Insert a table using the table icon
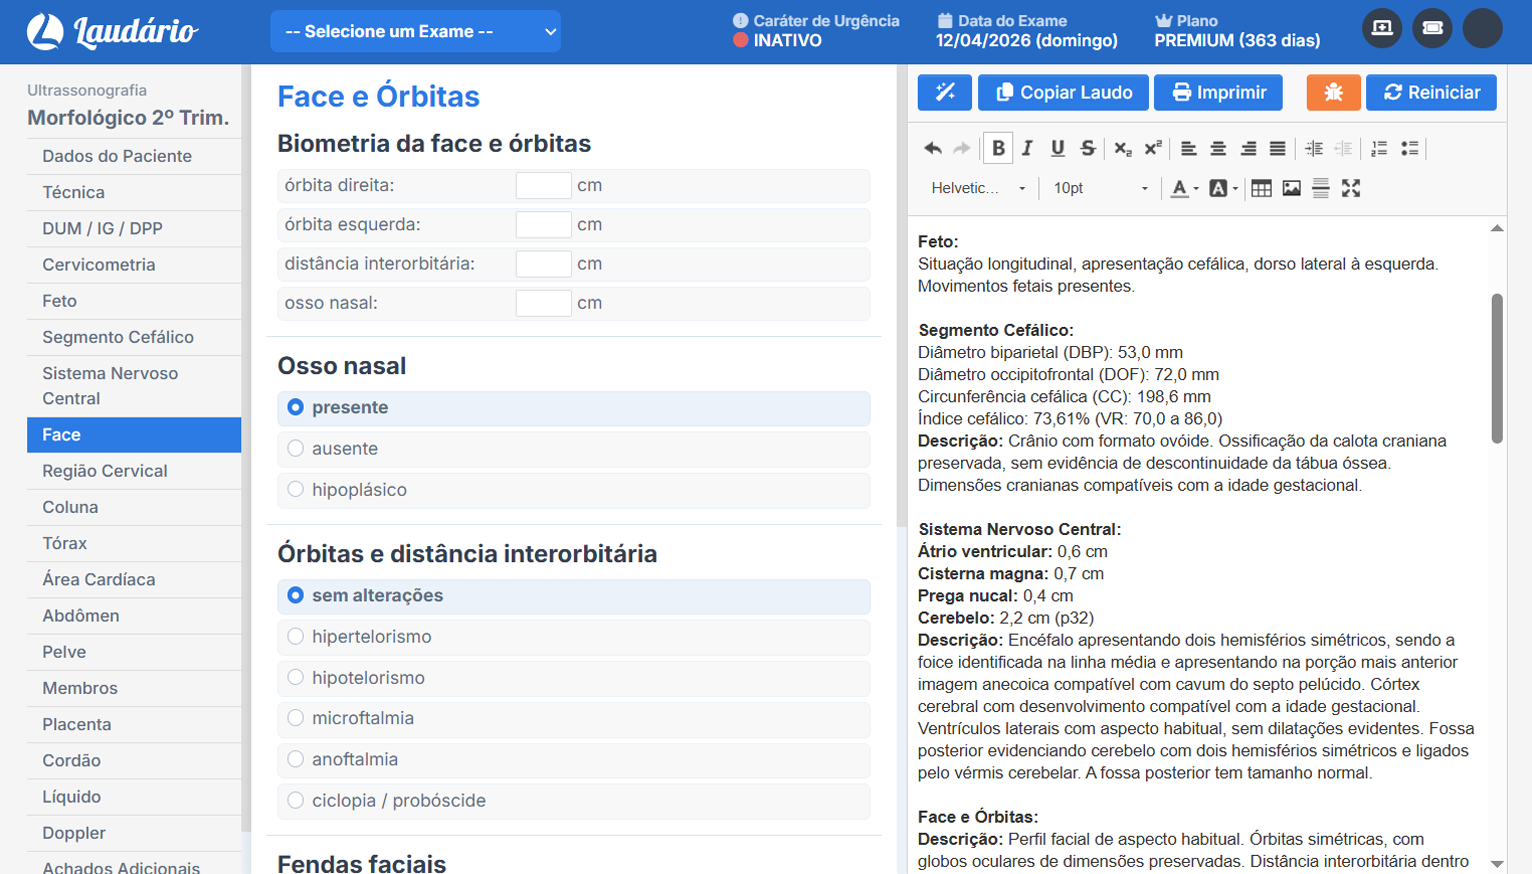 pos(1262,188)
